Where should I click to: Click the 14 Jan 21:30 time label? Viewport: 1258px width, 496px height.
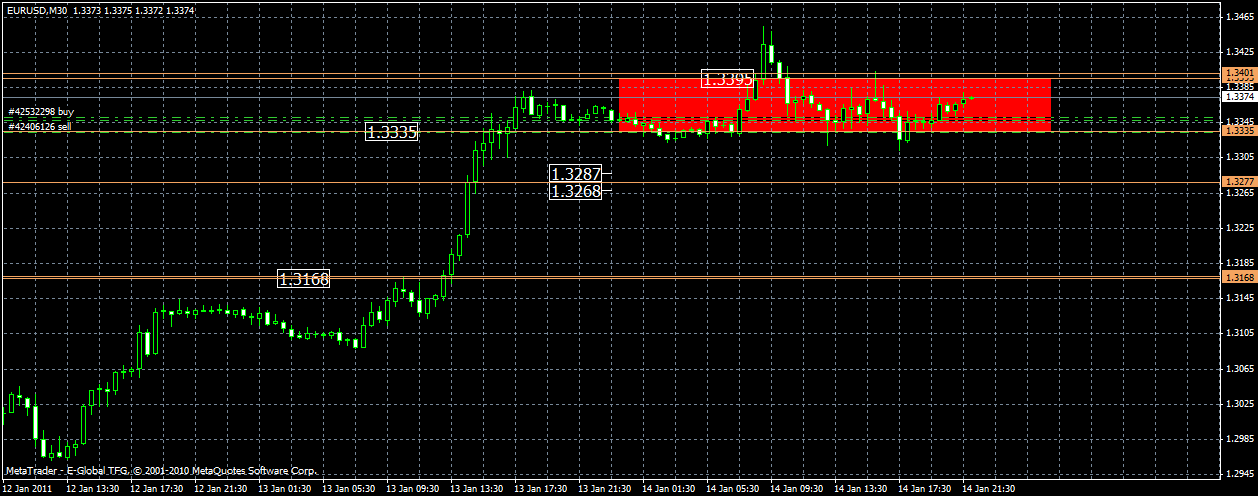pyautogui.click(x=989, y=489)
